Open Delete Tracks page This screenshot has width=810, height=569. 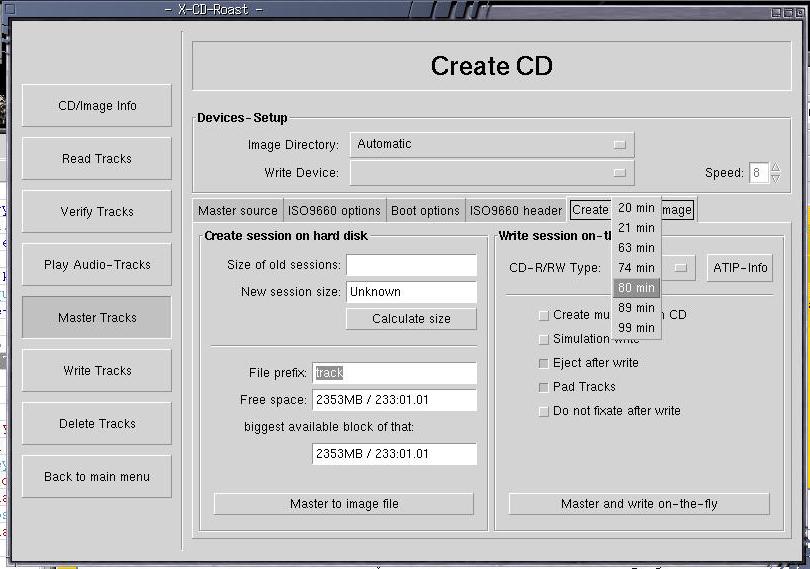[97, 424]
